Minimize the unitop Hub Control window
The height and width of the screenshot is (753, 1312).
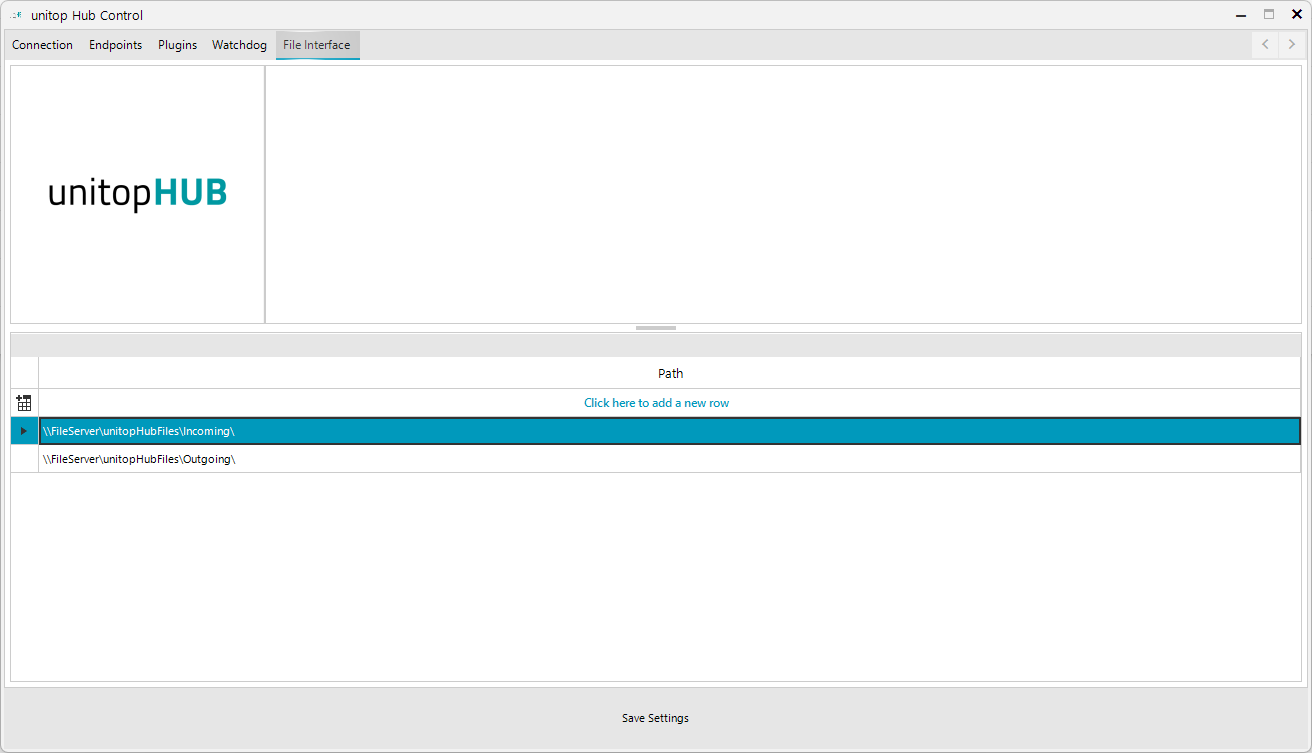pyautogui.click(x=1240, y=15)
